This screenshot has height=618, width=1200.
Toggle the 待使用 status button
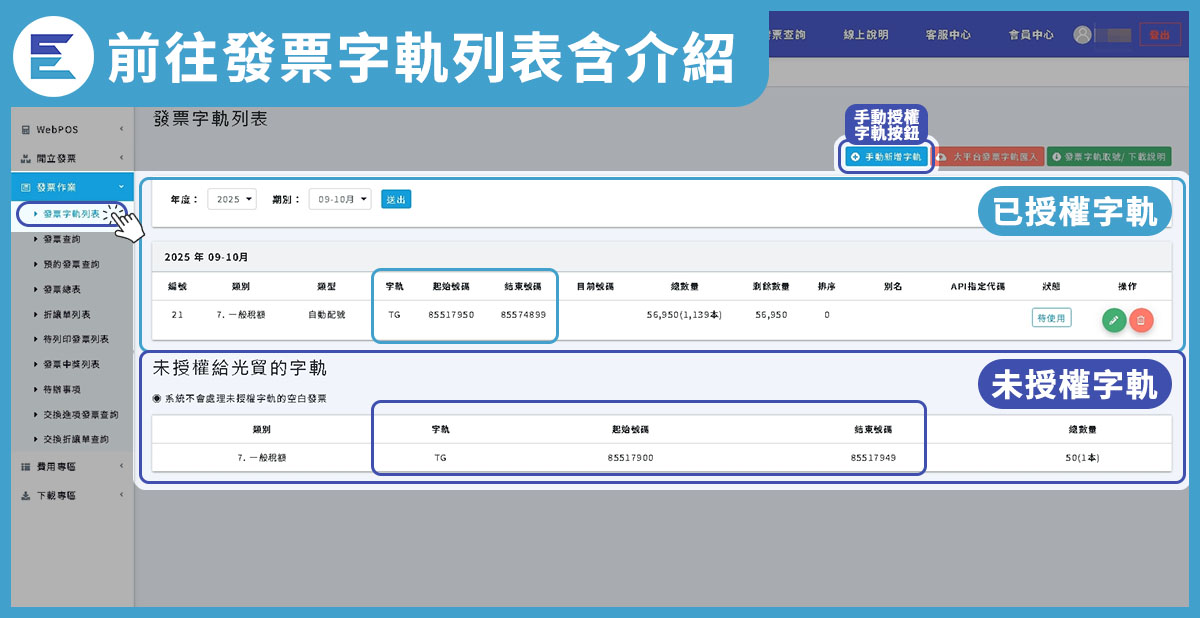pyautogui.click(x=1051, y=318)
